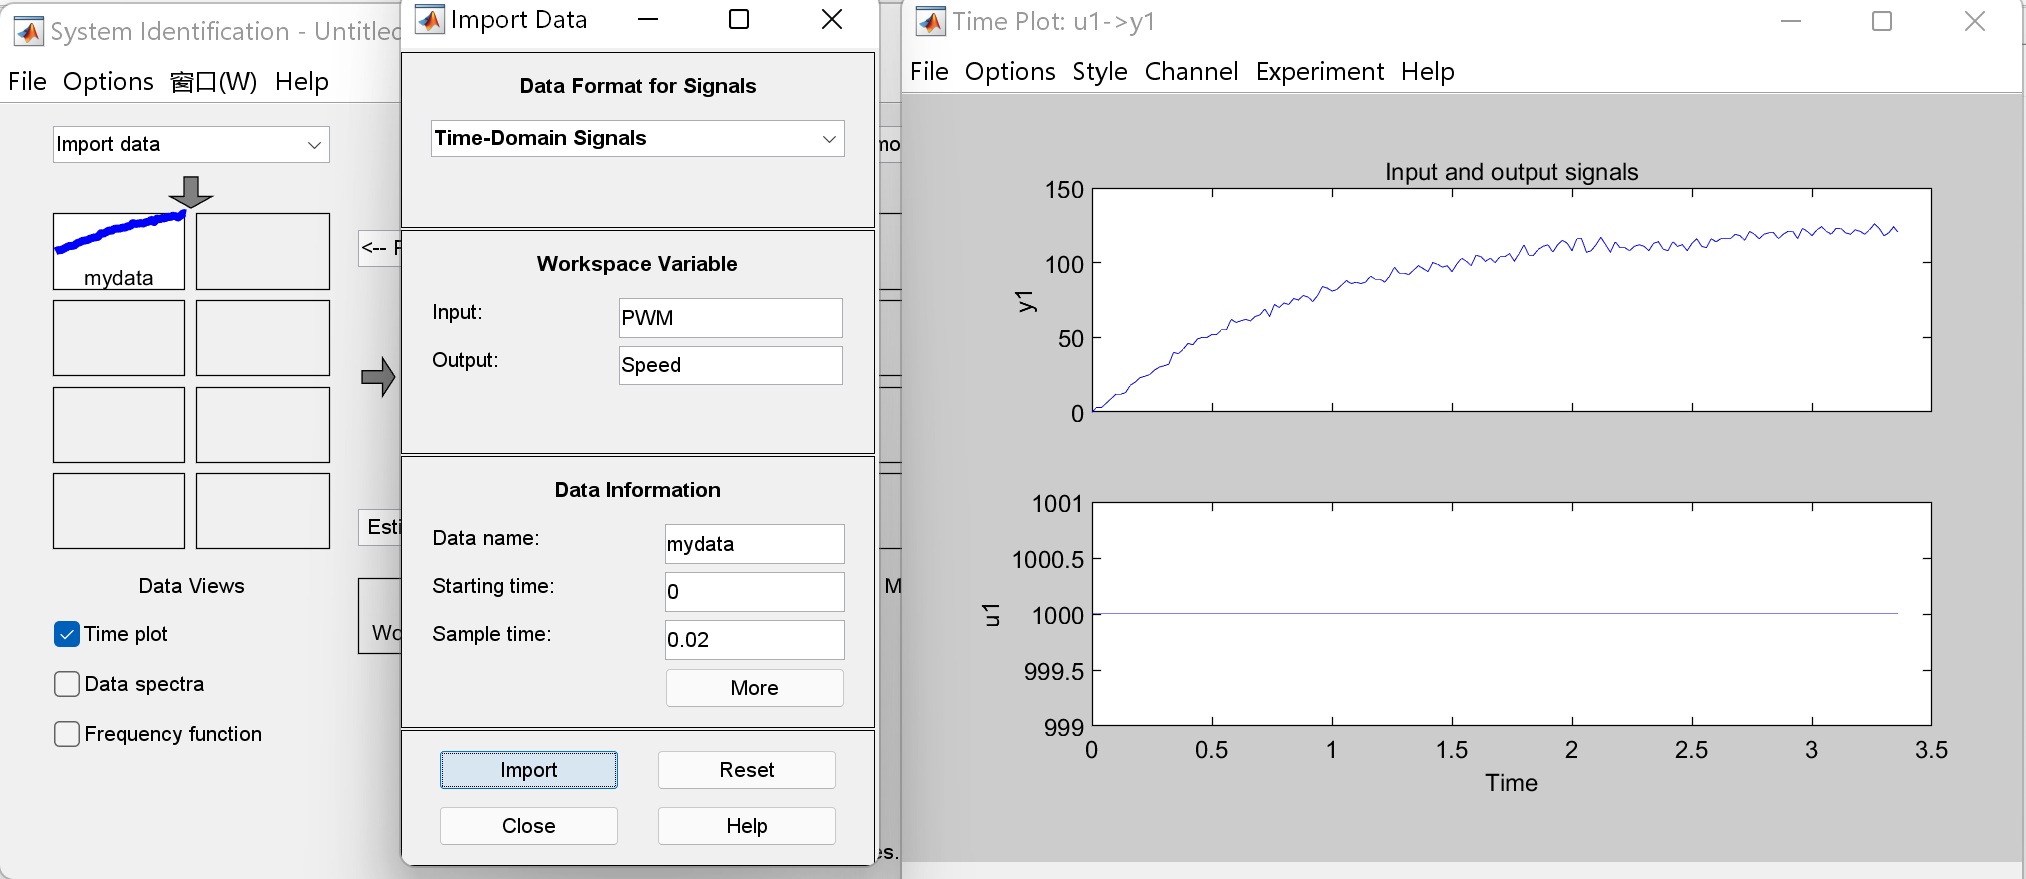Enable the Time plot checkbox

[x=67, y=634]
